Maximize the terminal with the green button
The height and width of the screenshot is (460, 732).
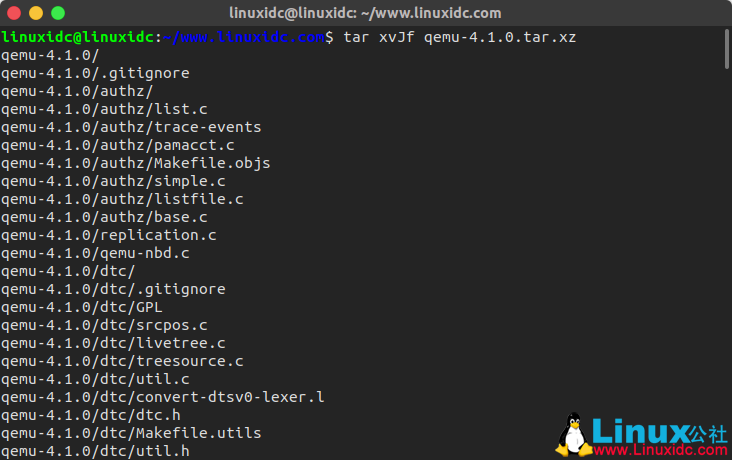point(58,13)
